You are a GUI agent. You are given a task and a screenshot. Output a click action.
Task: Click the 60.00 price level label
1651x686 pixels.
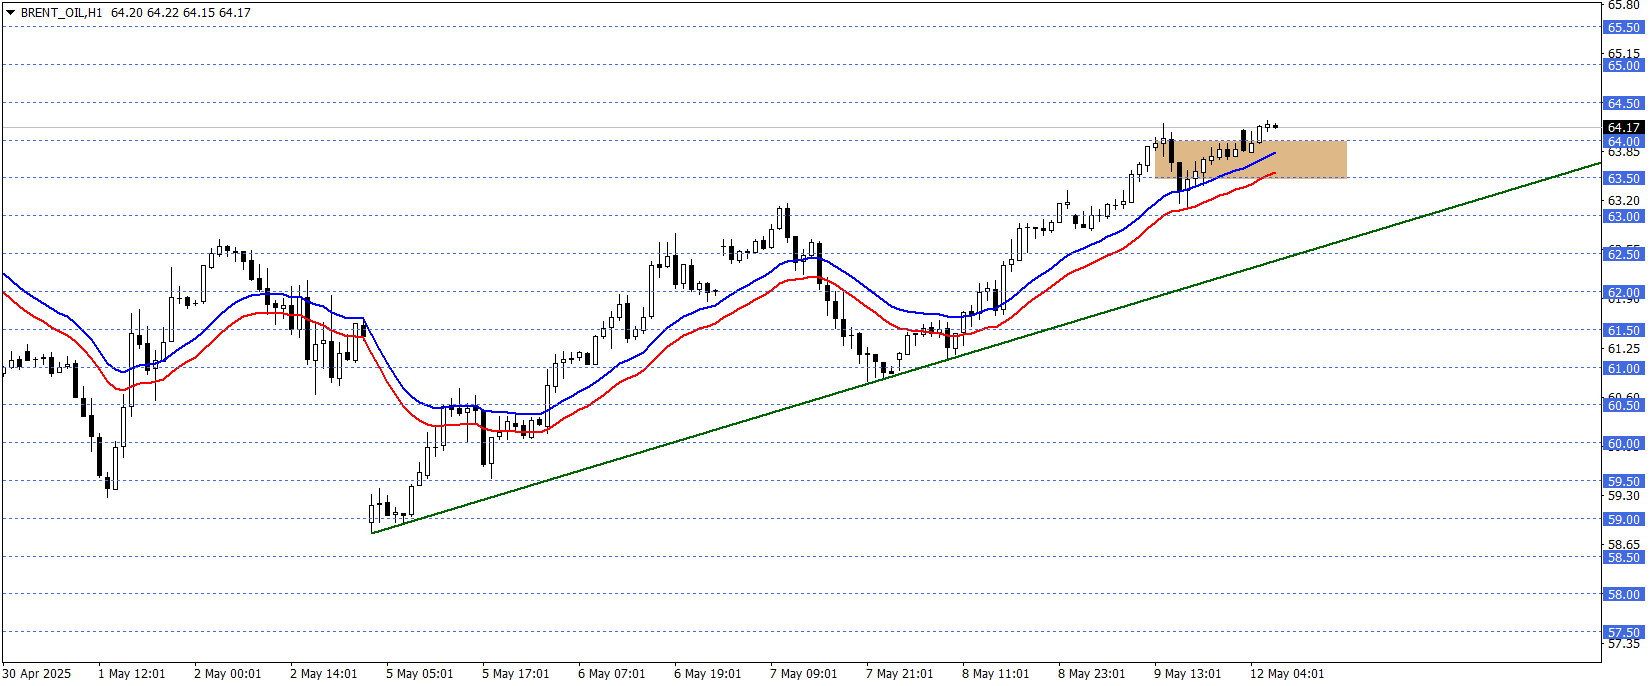click(x=1624, y=443)
